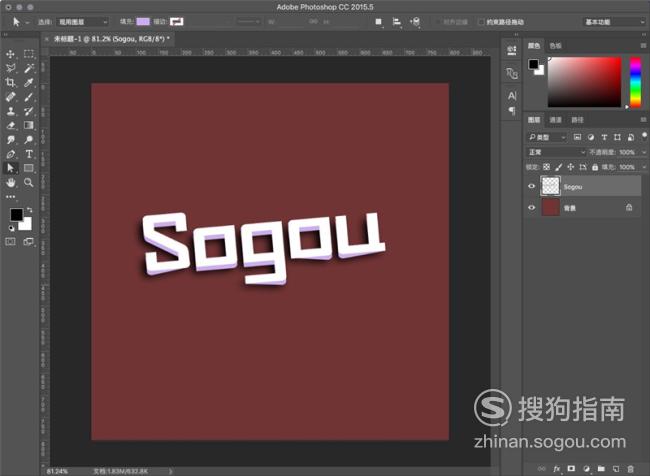
Task: Add a layer mask
Action: pyautogui.click(x=571, y=469)
